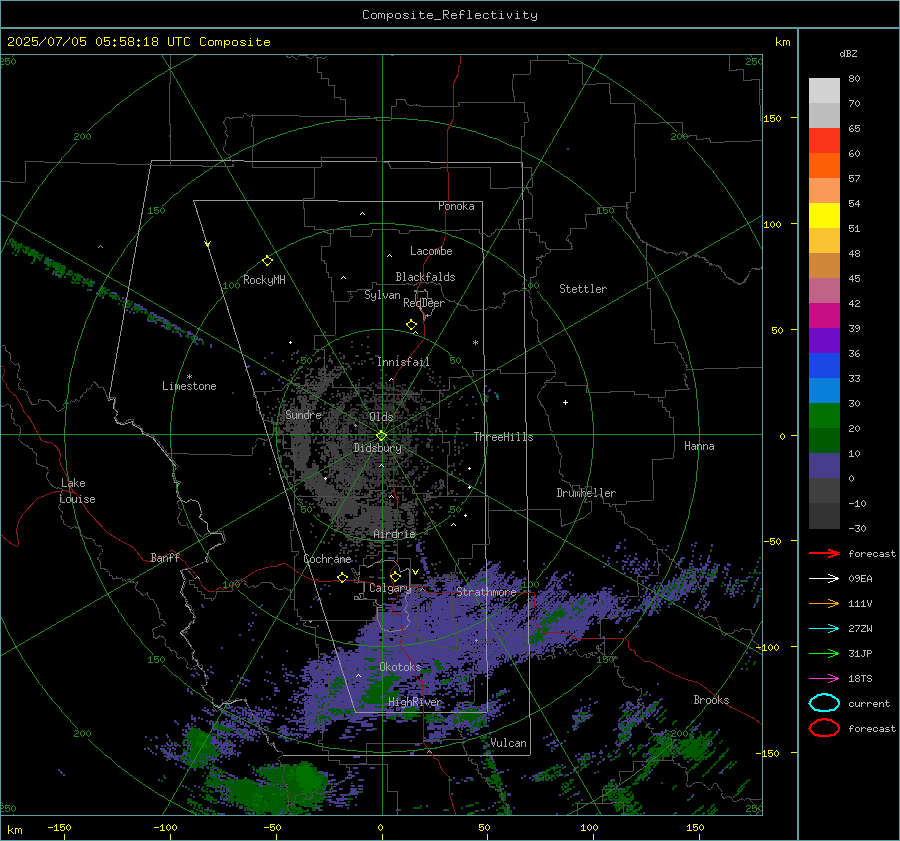Click the green 31JP arrow legend icon

point(824,653)
